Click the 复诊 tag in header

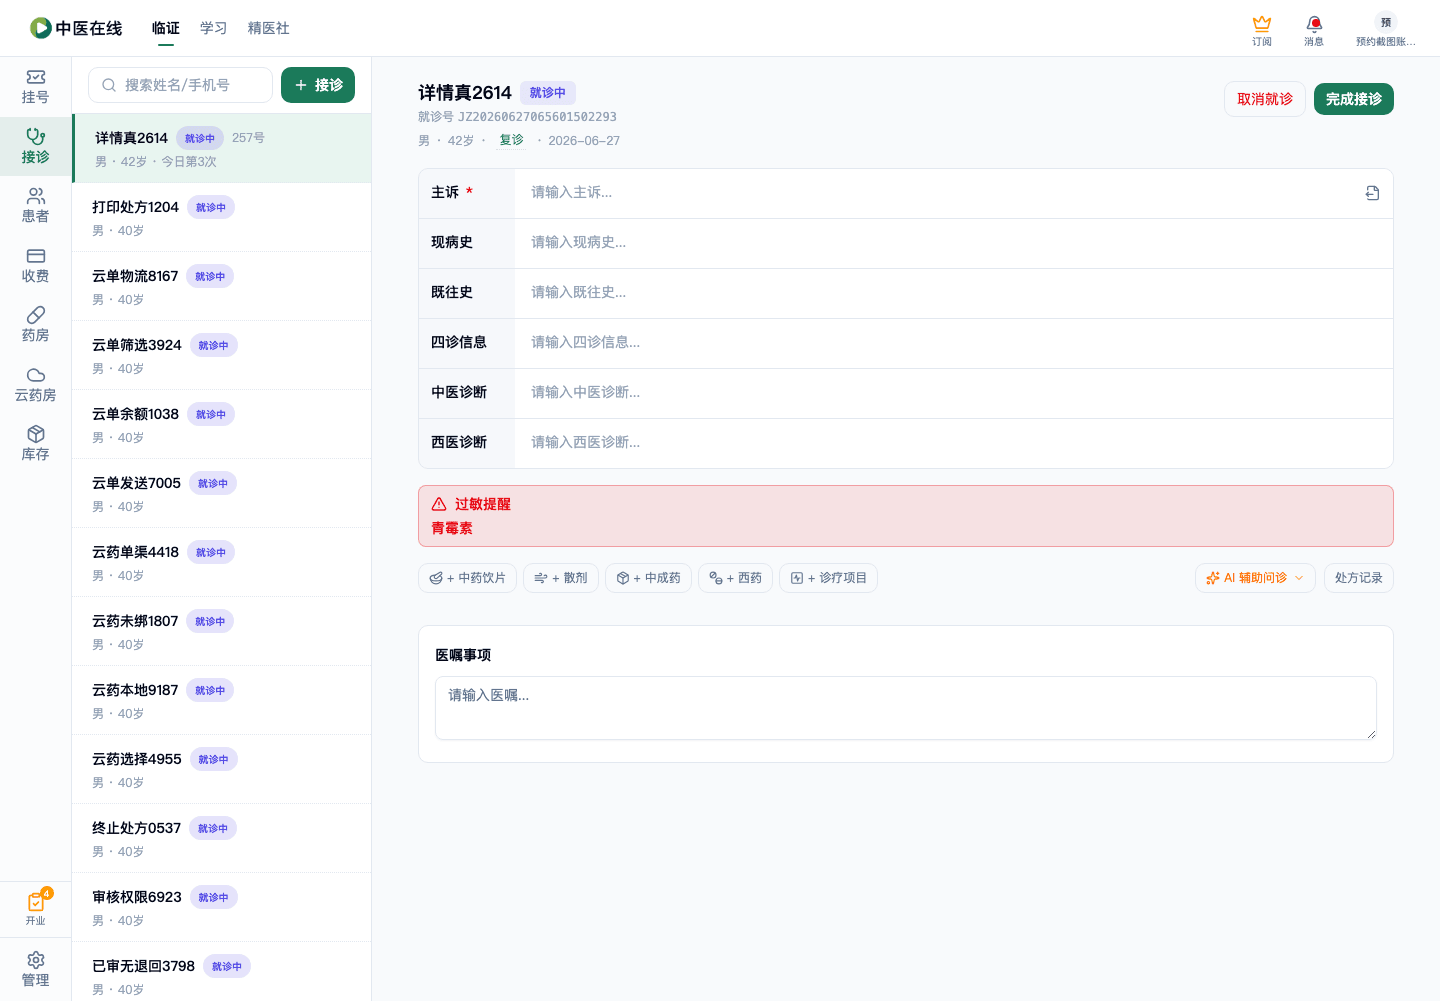click(x=511, y=140)
